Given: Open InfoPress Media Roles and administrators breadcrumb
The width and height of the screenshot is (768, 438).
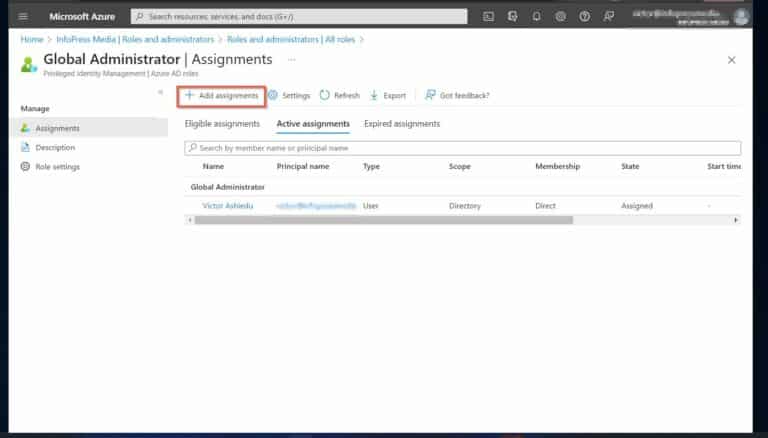Looking at the screenshot, I should (135, 39).
